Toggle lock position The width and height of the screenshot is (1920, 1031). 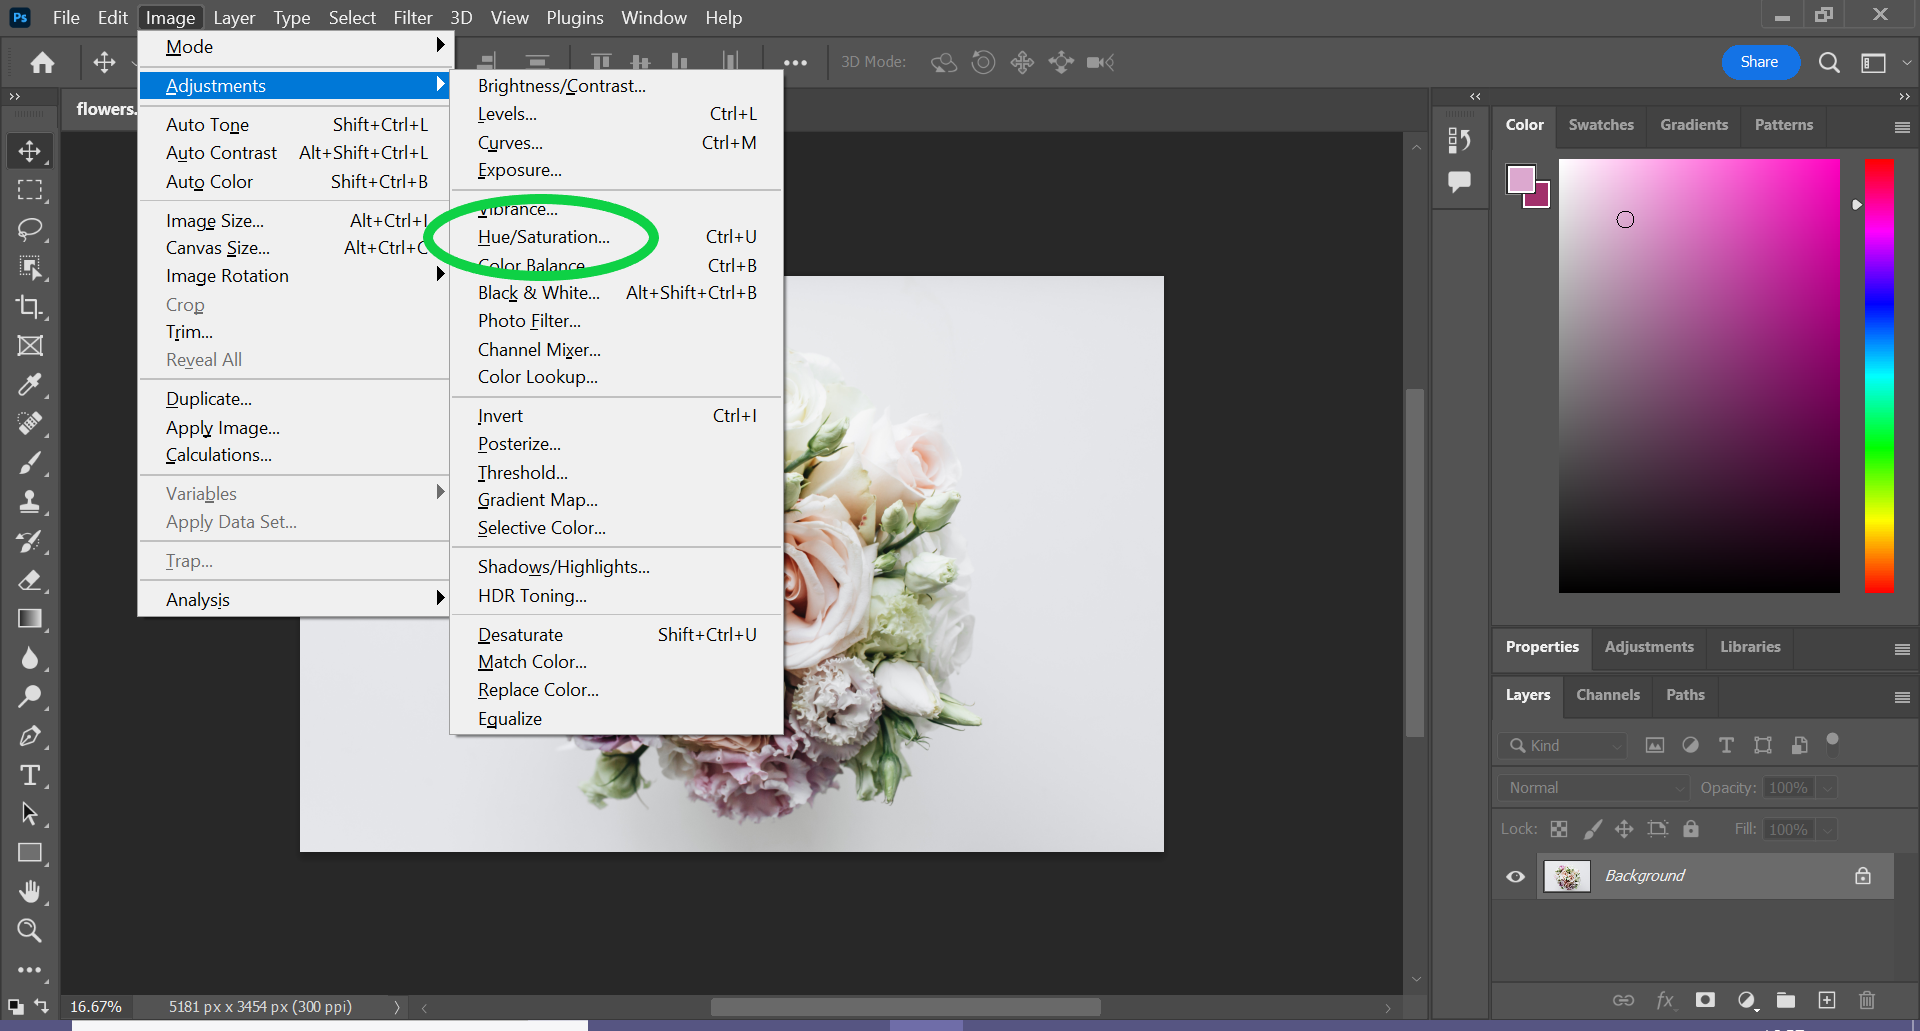click(x=1624, y=829)
